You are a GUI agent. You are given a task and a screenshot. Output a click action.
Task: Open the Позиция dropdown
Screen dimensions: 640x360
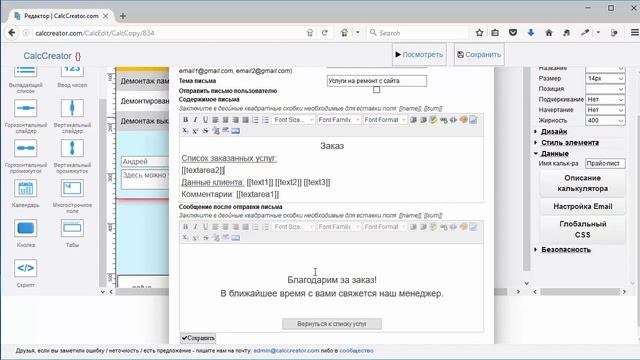click(605, 89)
